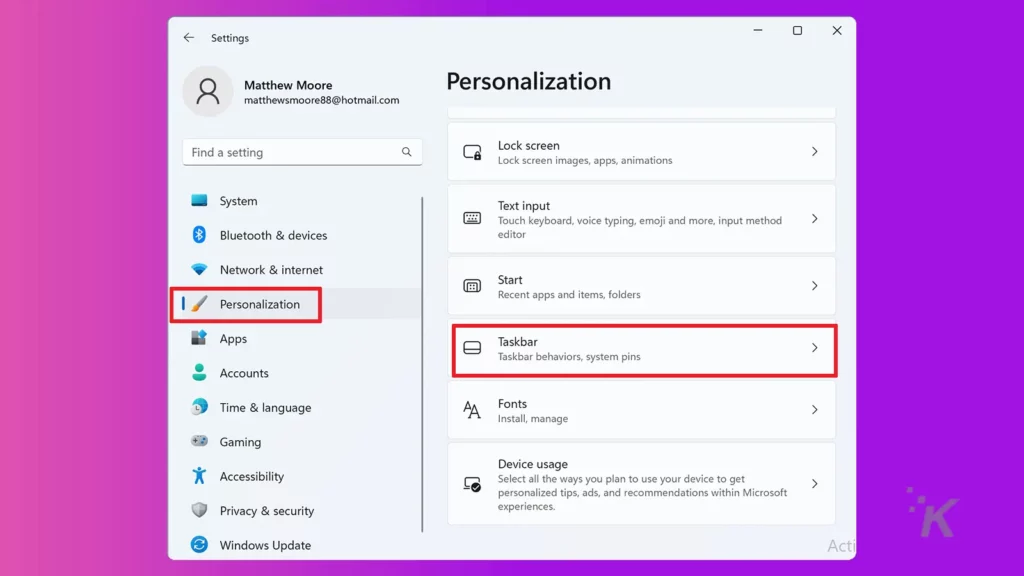Open Device usage via chevron
The height and width of the screenshot is (576, 1024).
[814, 484]
